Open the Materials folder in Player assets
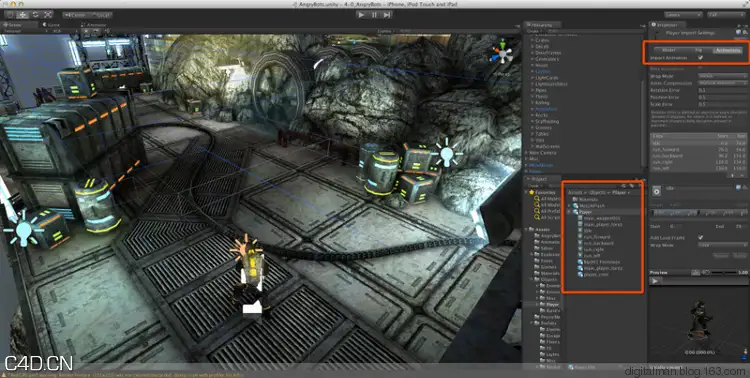The width and height of the screenshot is (750, 378). 585,199
